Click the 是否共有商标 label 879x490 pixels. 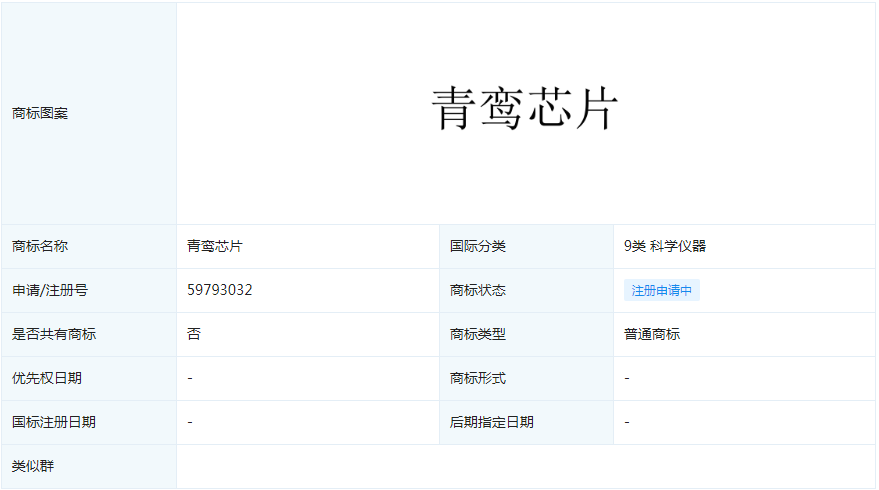click(54, 334)
